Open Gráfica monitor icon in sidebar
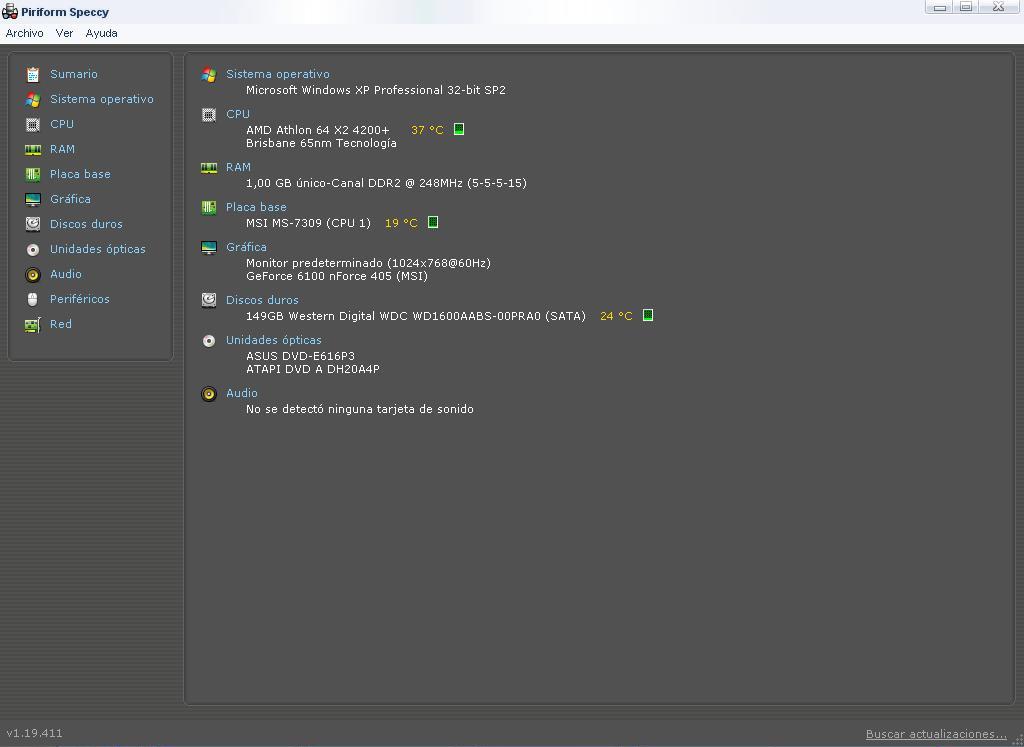 coord(33,199)
